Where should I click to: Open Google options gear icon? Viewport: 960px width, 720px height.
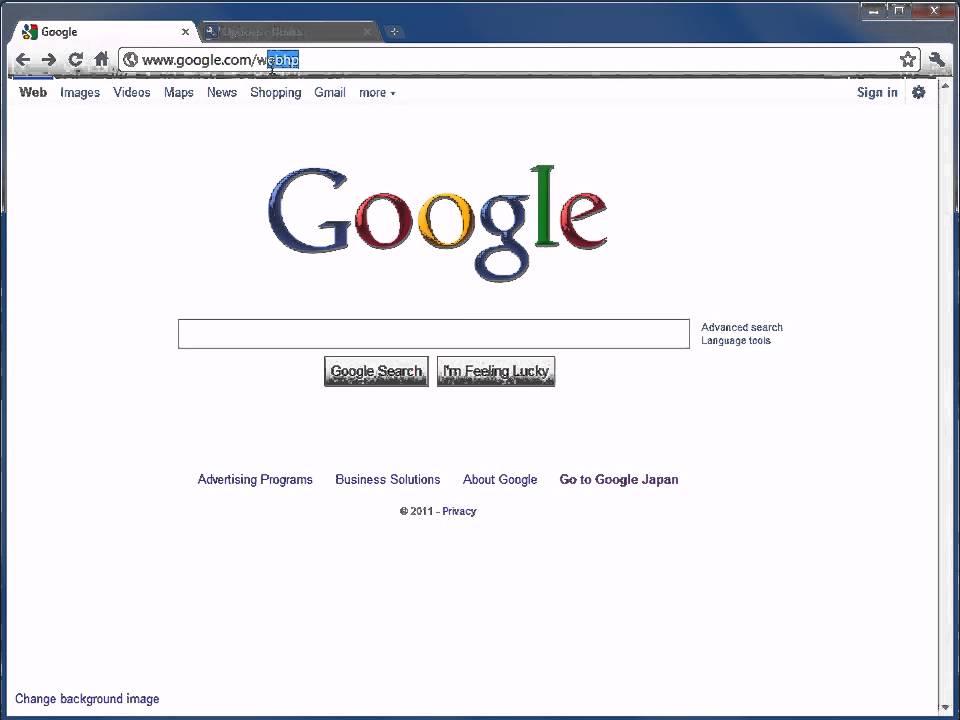pos(918,92)
